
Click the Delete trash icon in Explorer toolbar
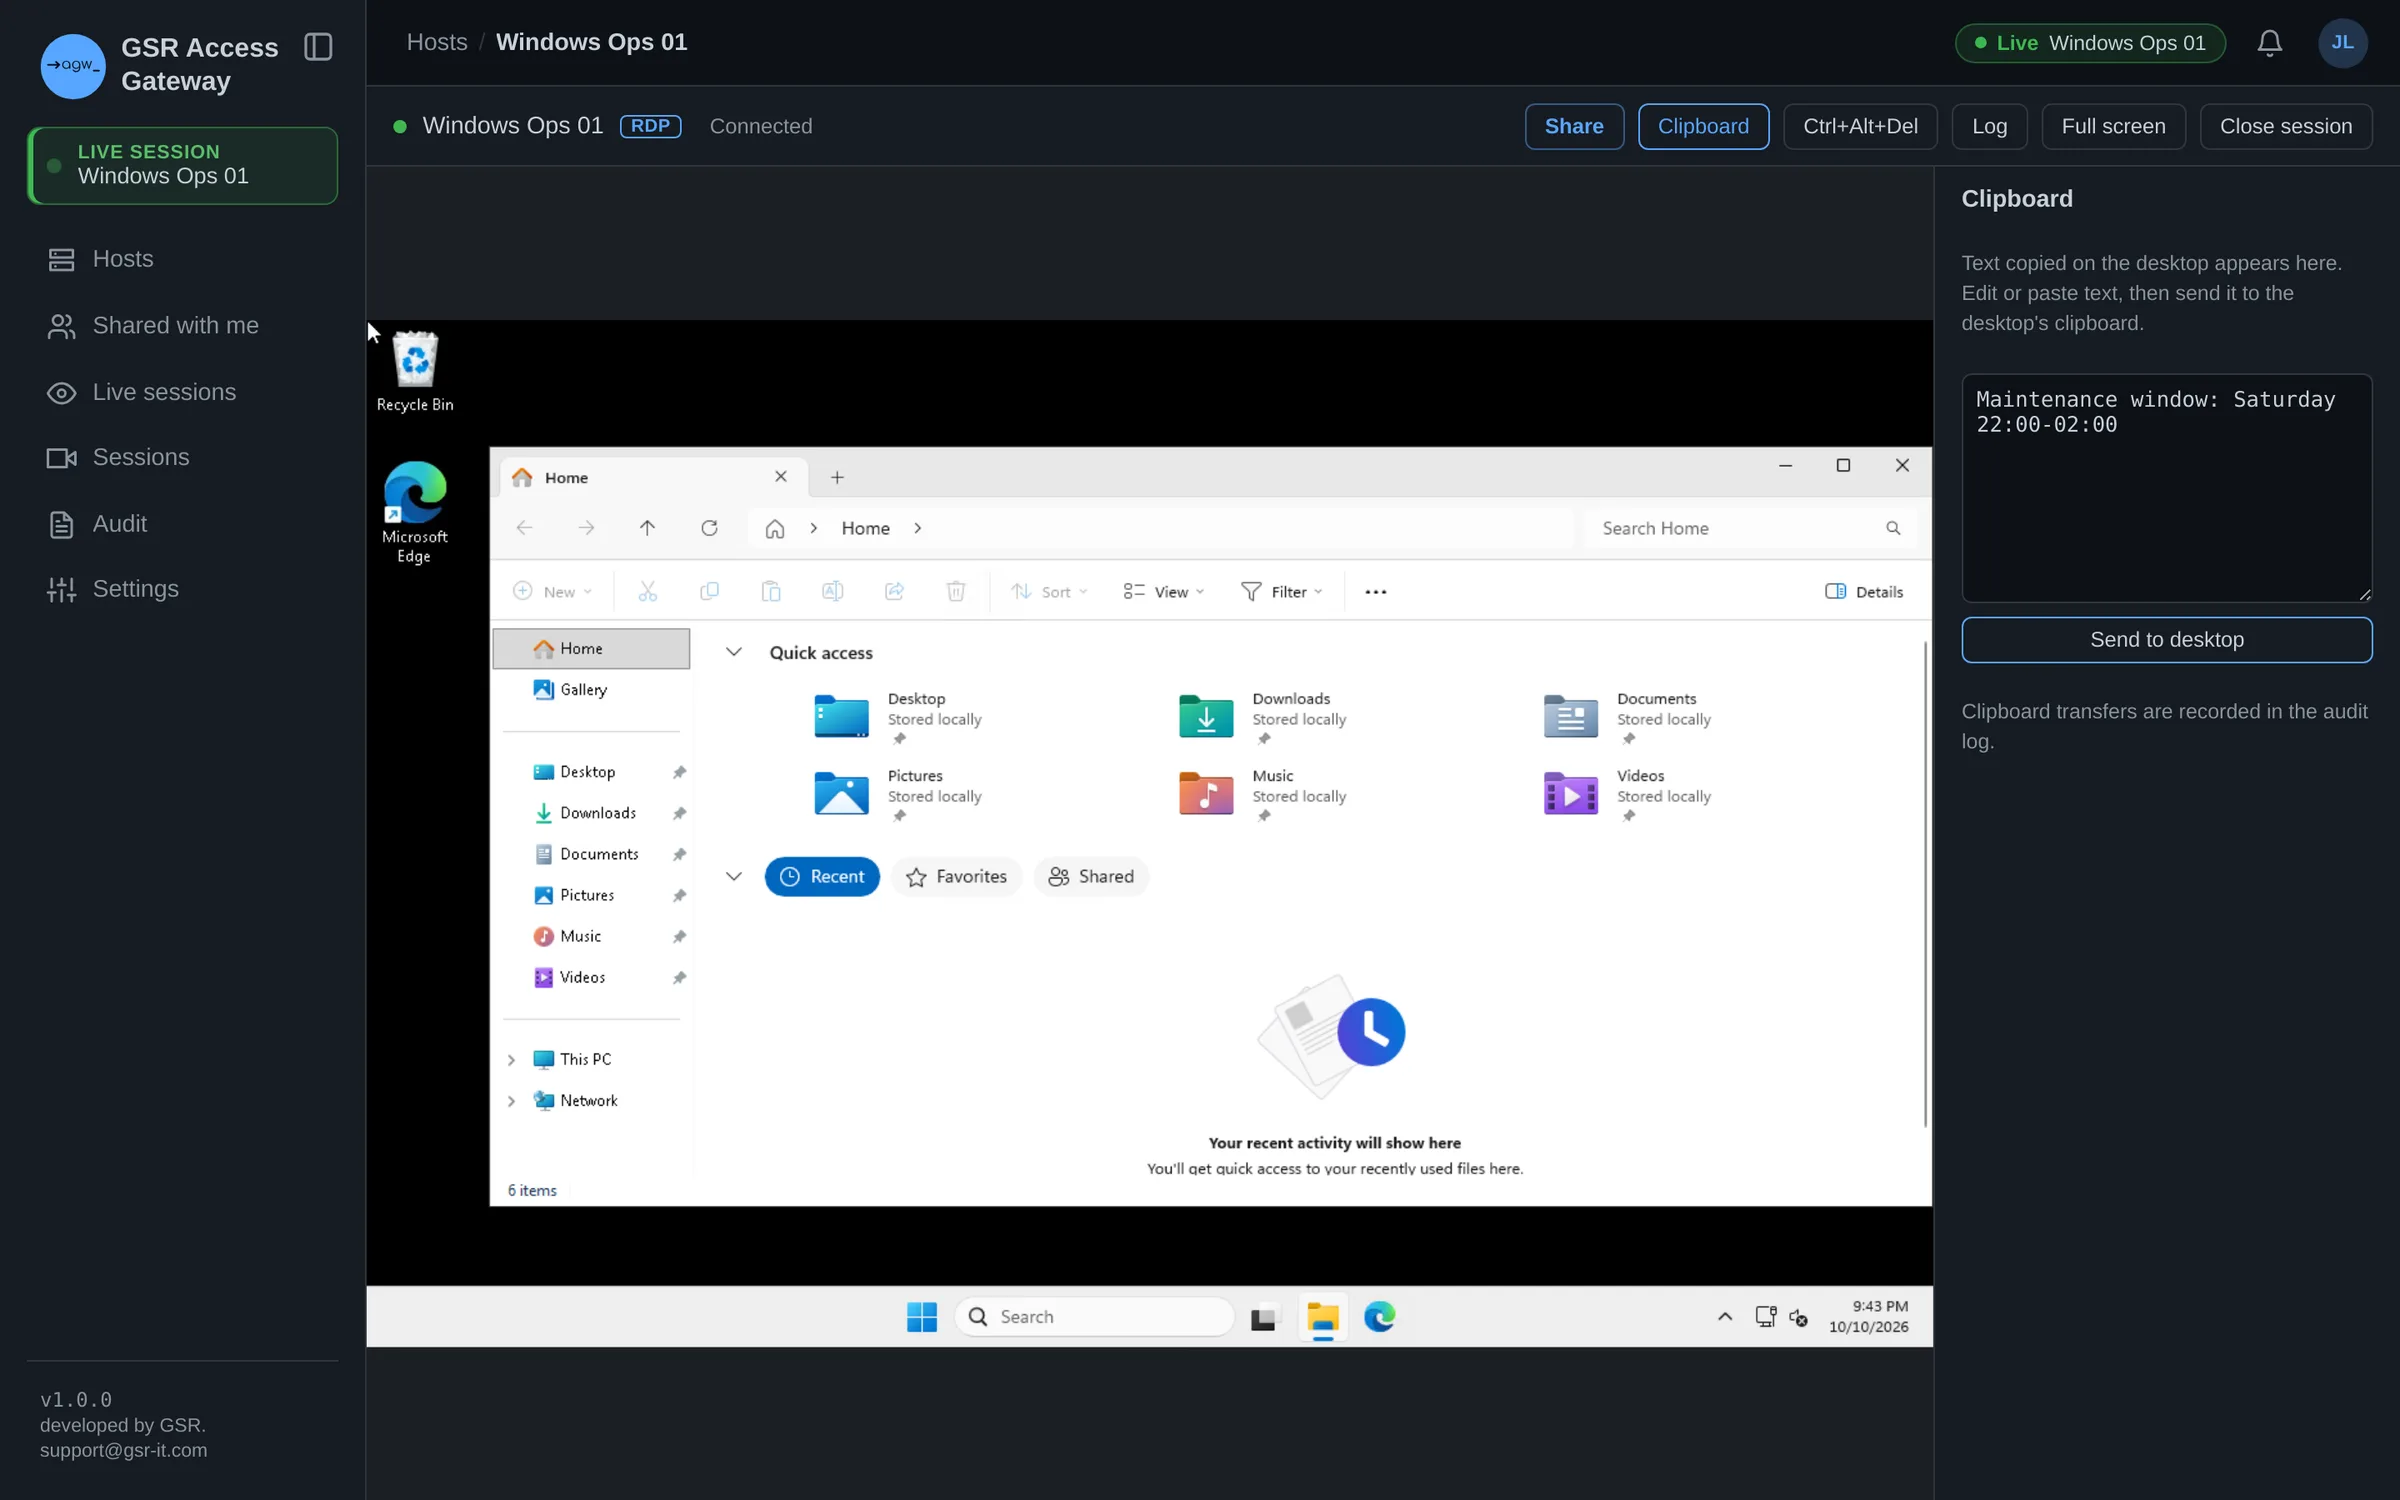[x=956, y=592]
